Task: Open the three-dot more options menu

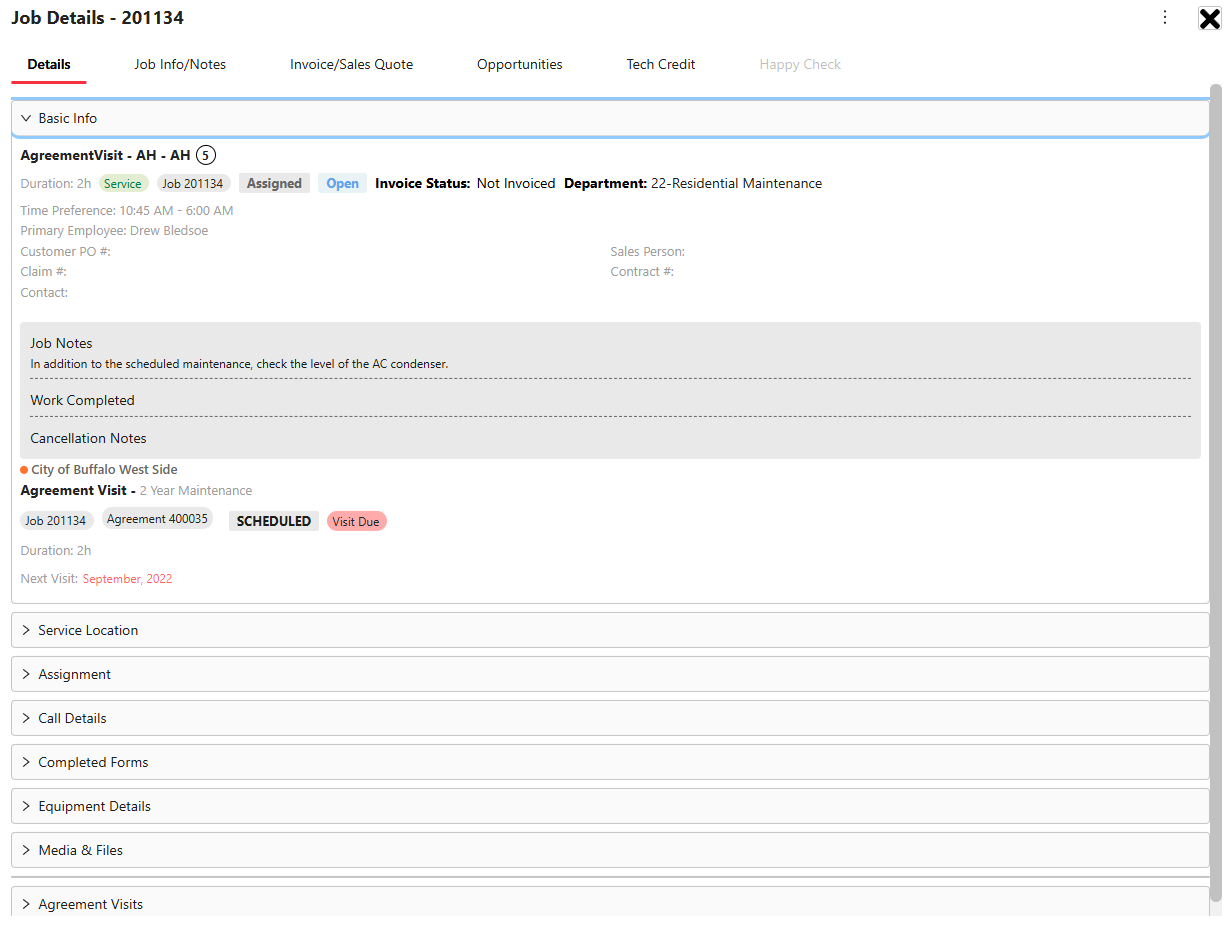Action: tap(1165, 17)
